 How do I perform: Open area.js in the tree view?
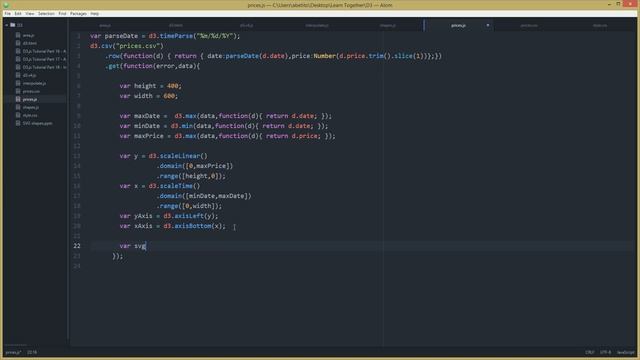point(29,36)
